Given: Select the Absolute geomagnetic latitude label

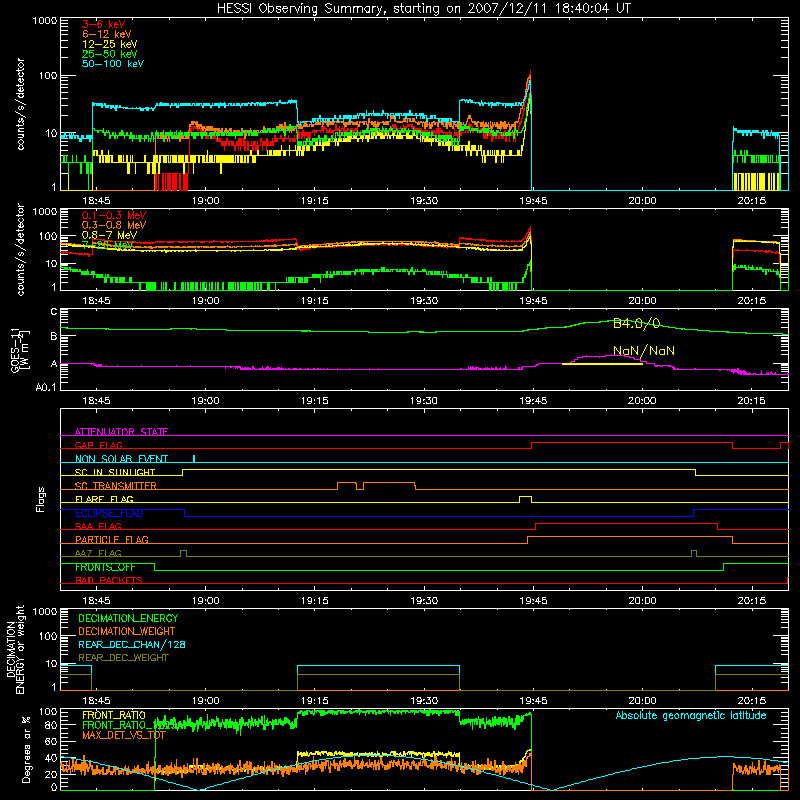Looking at the screenshot, I should coord(691,716).
